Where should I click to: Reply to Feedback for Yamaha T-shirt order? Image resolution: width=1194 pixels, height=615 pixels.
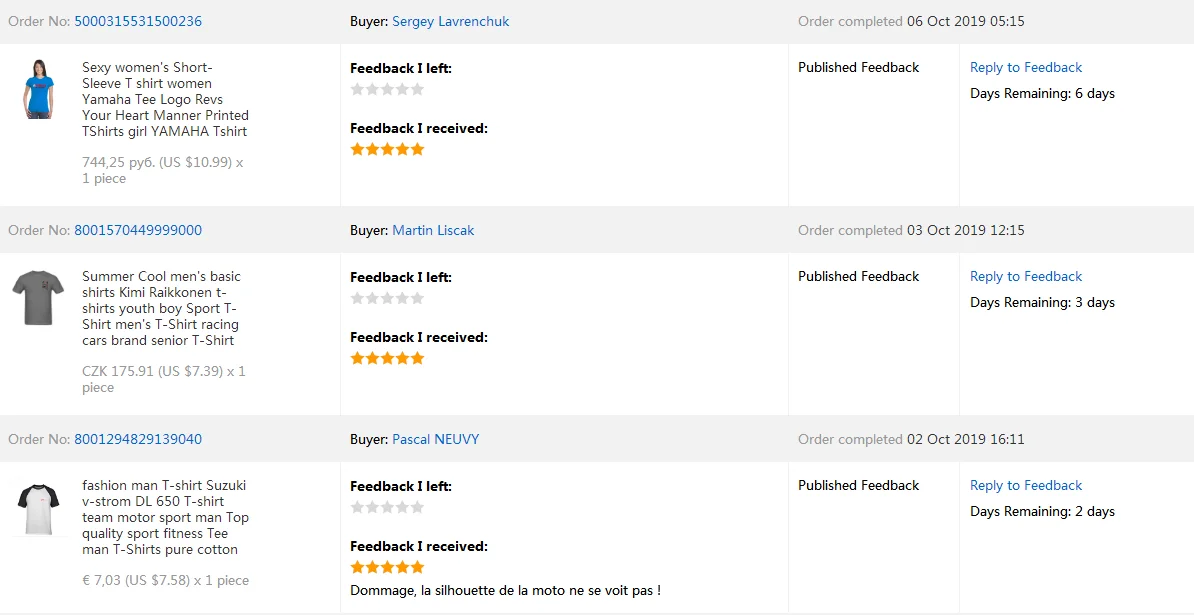click(1026, 67)
